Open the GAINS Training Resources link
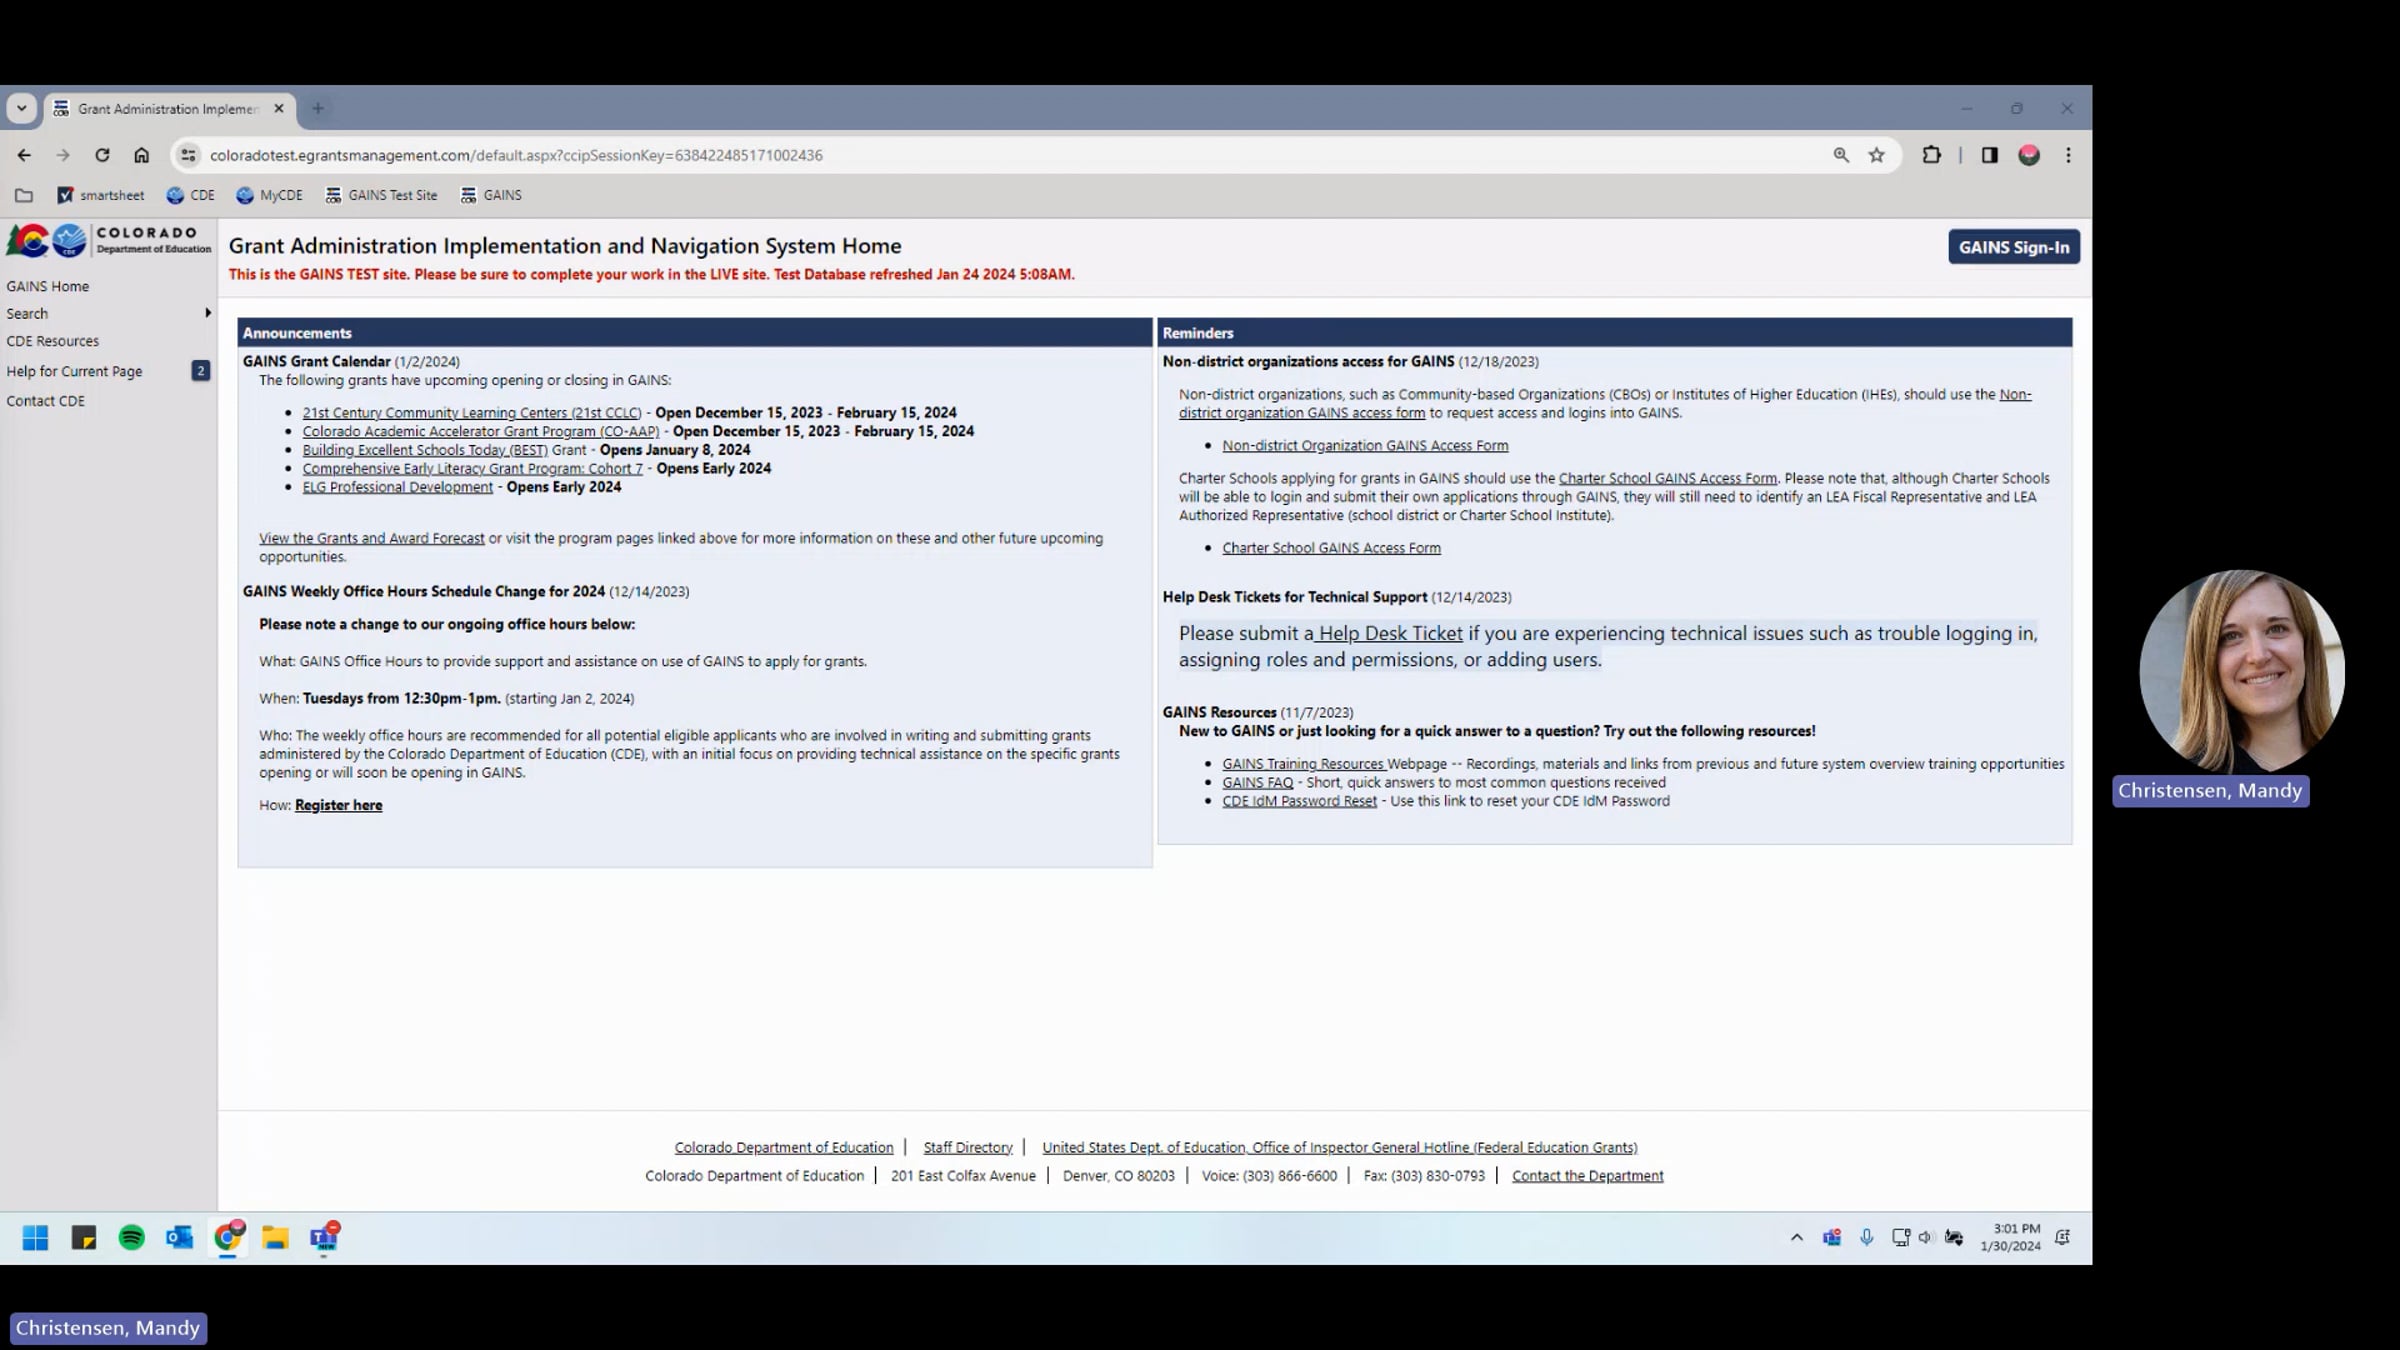Screen dimensions: 2400x1350 coord(1303,764)
